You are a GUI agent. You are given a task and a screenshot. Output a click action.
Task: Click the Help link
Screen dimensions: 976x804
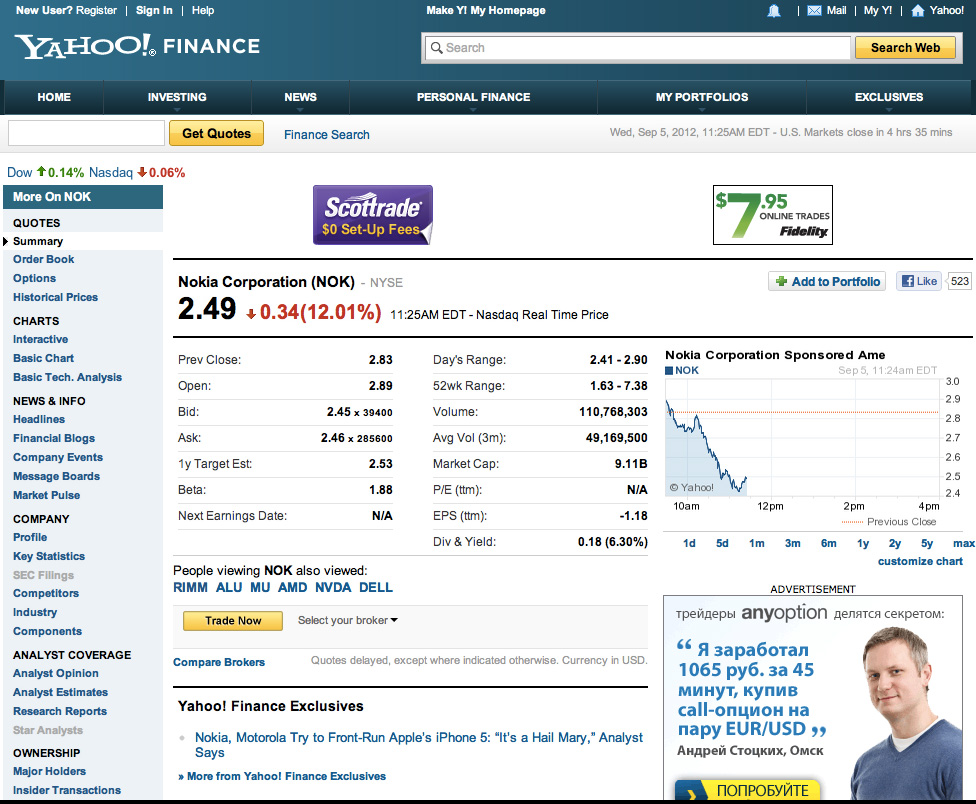click(x=203, y=11)
